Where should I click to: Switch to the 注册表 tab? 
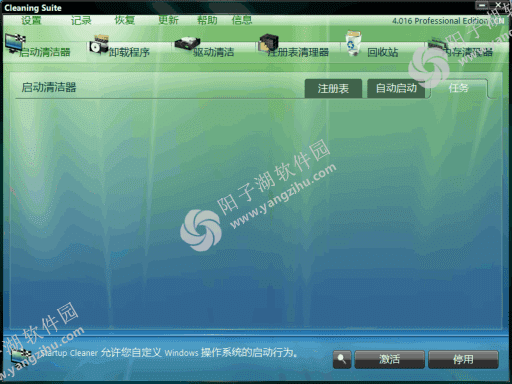pos(333,88)
